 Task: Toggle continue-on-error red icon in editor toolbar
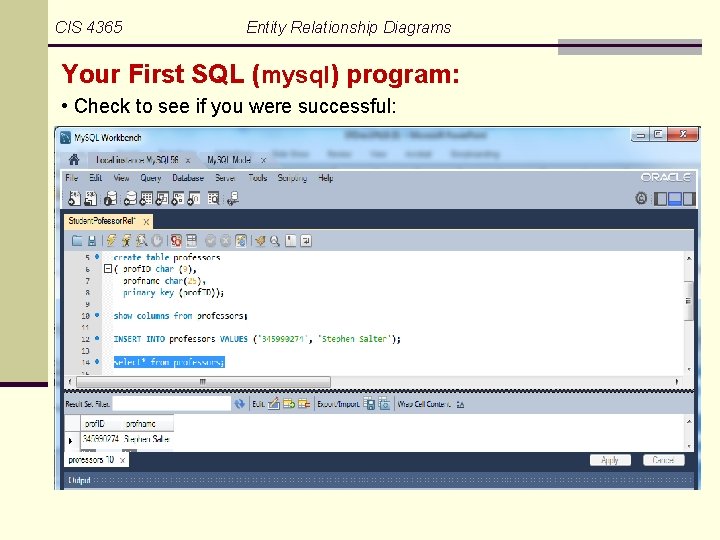tap(176, 241)
